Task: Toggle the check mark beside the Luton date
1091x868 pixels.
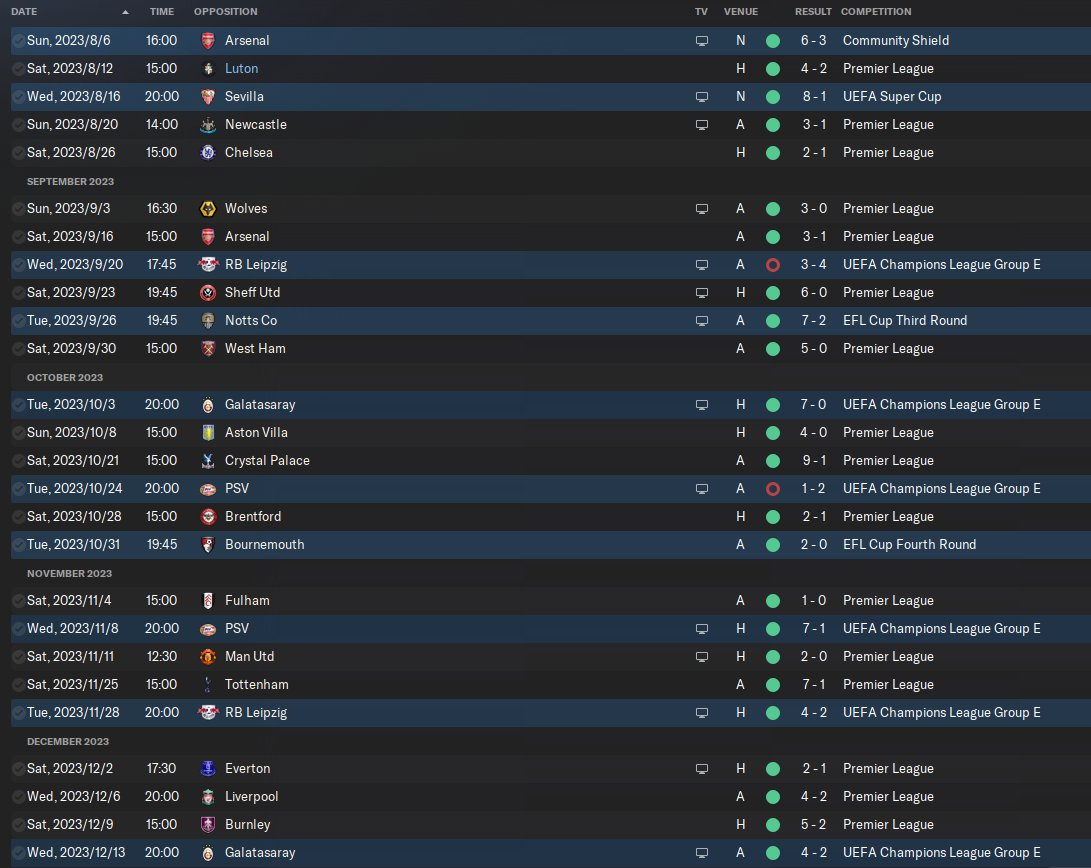Action: [19, 69]
